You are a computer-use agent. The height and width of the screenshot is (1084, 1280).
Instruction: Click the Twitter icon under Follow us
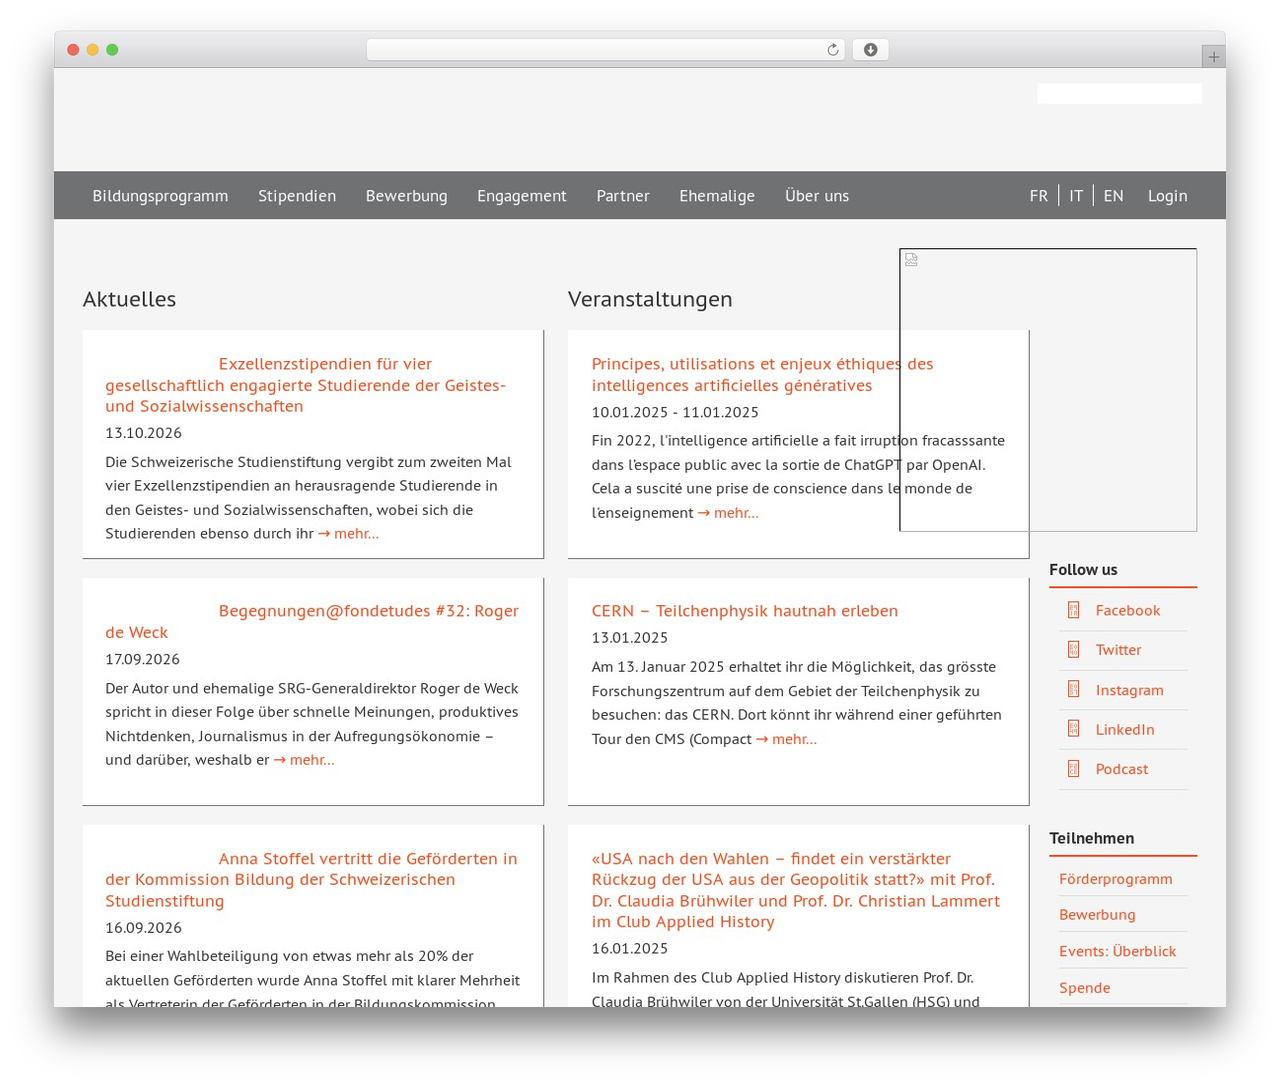point(1073,650)
